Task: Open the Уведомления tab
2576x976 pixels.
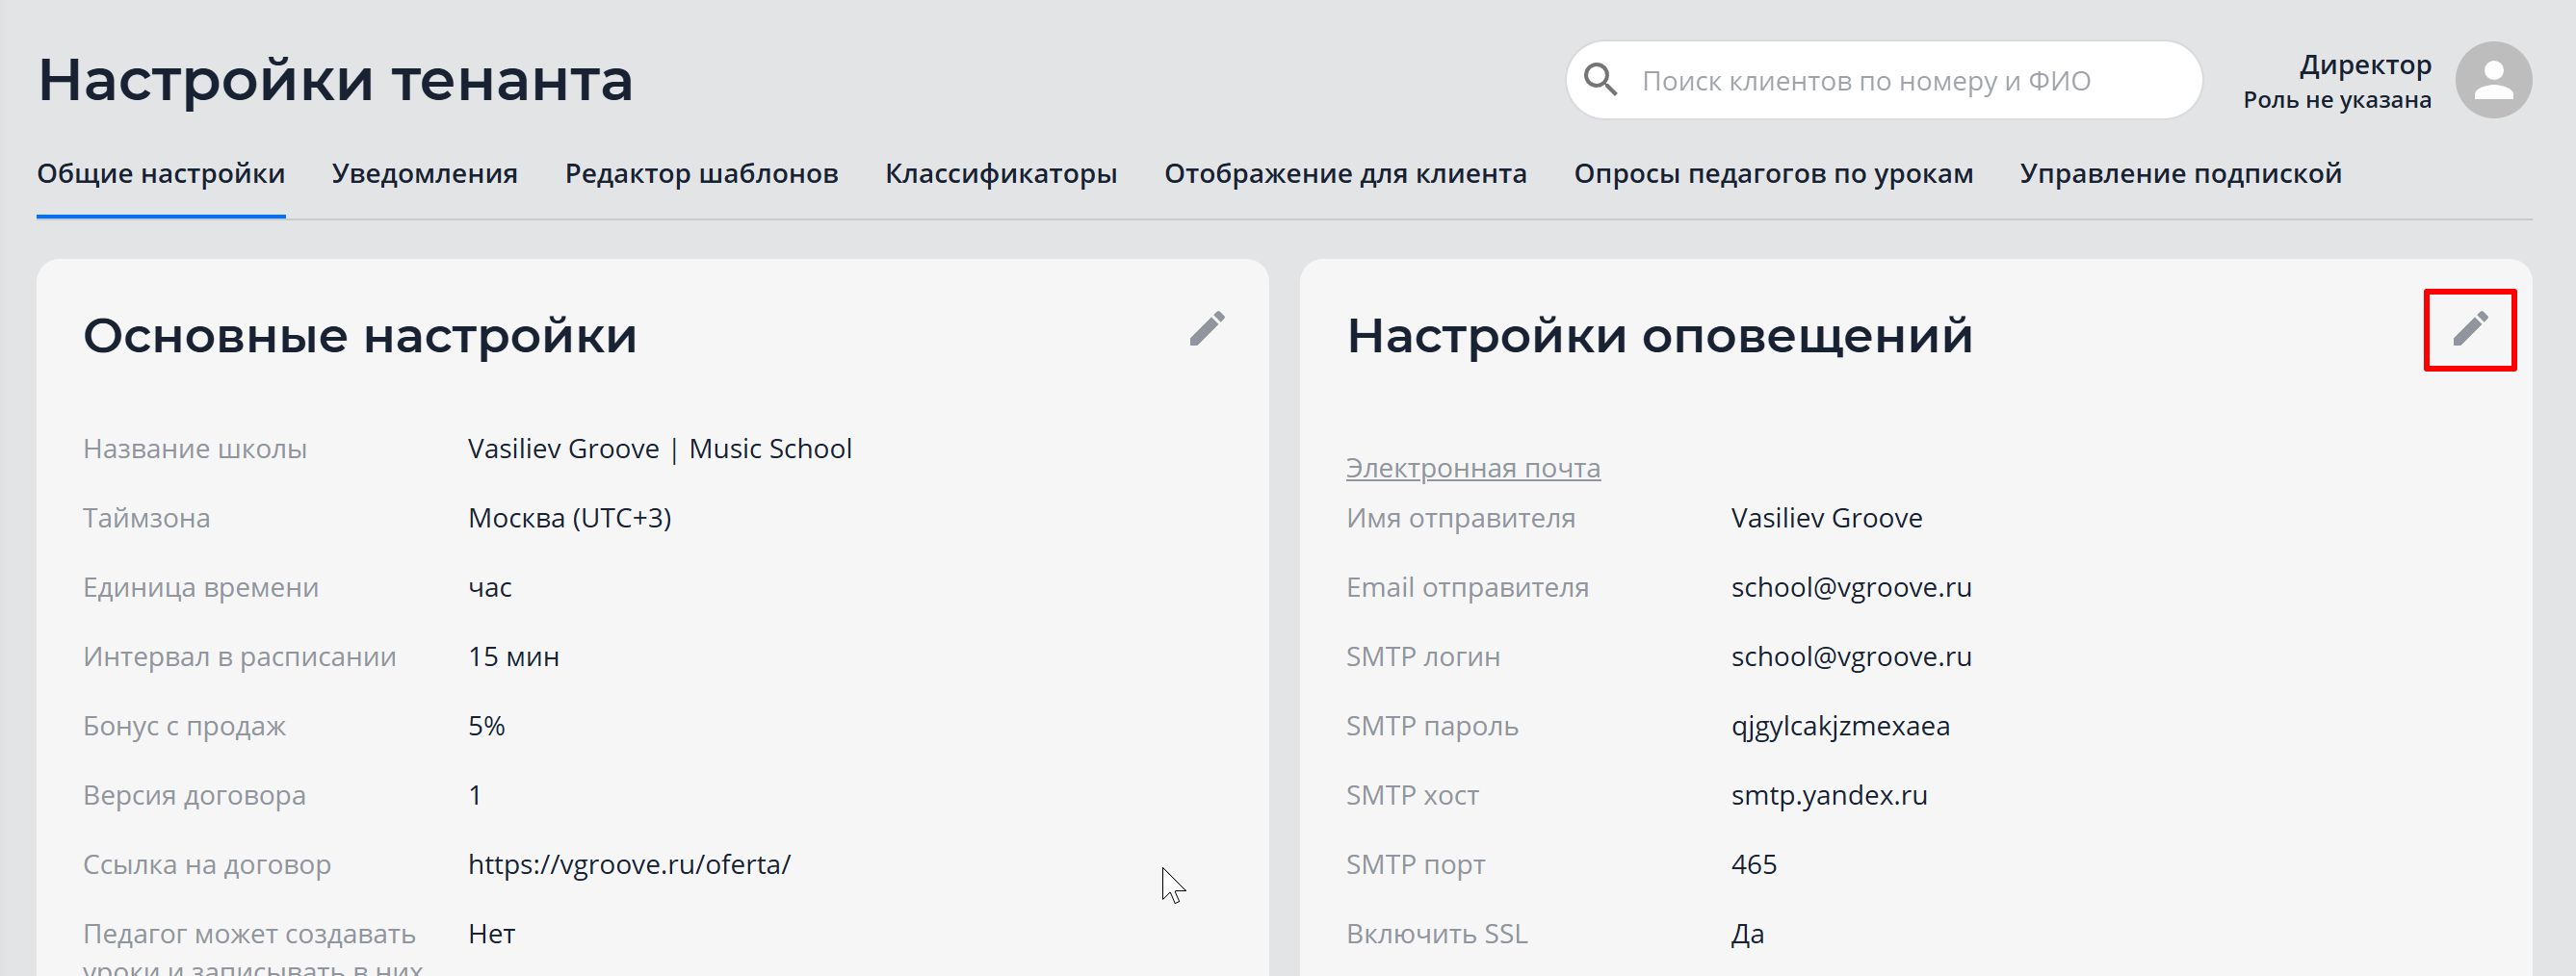Action: 425,174
